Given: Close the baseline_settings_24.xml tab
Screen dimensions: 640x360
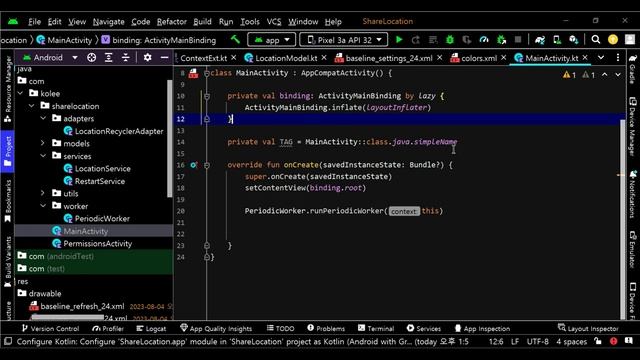Looking at the screenshot, I should [x=439, y=58].
